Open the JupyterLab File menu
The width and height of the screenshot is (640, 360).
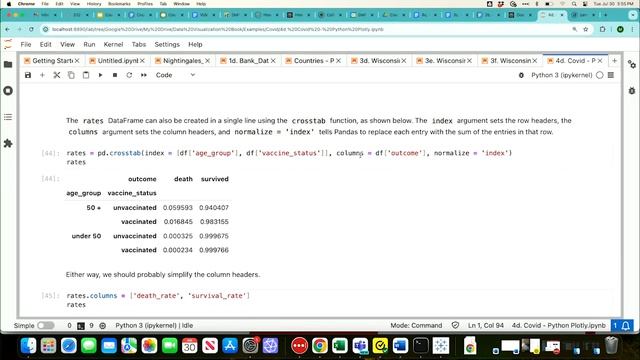click(26, 44)
